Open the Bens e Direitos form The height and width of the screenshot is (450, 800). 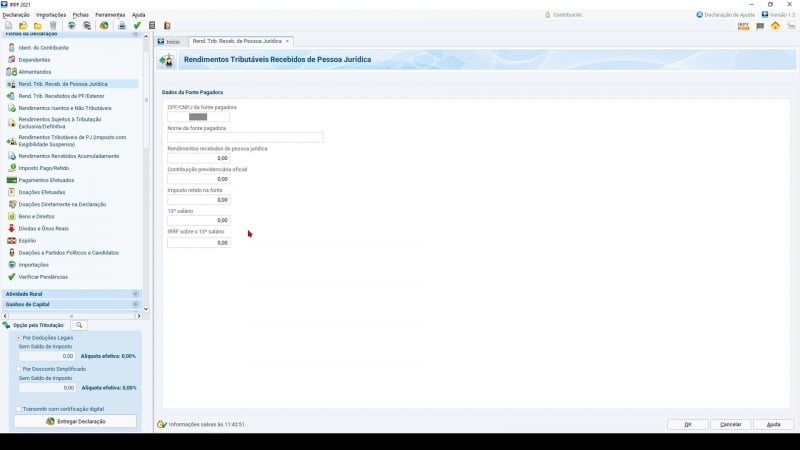click(x=36, y=216)
